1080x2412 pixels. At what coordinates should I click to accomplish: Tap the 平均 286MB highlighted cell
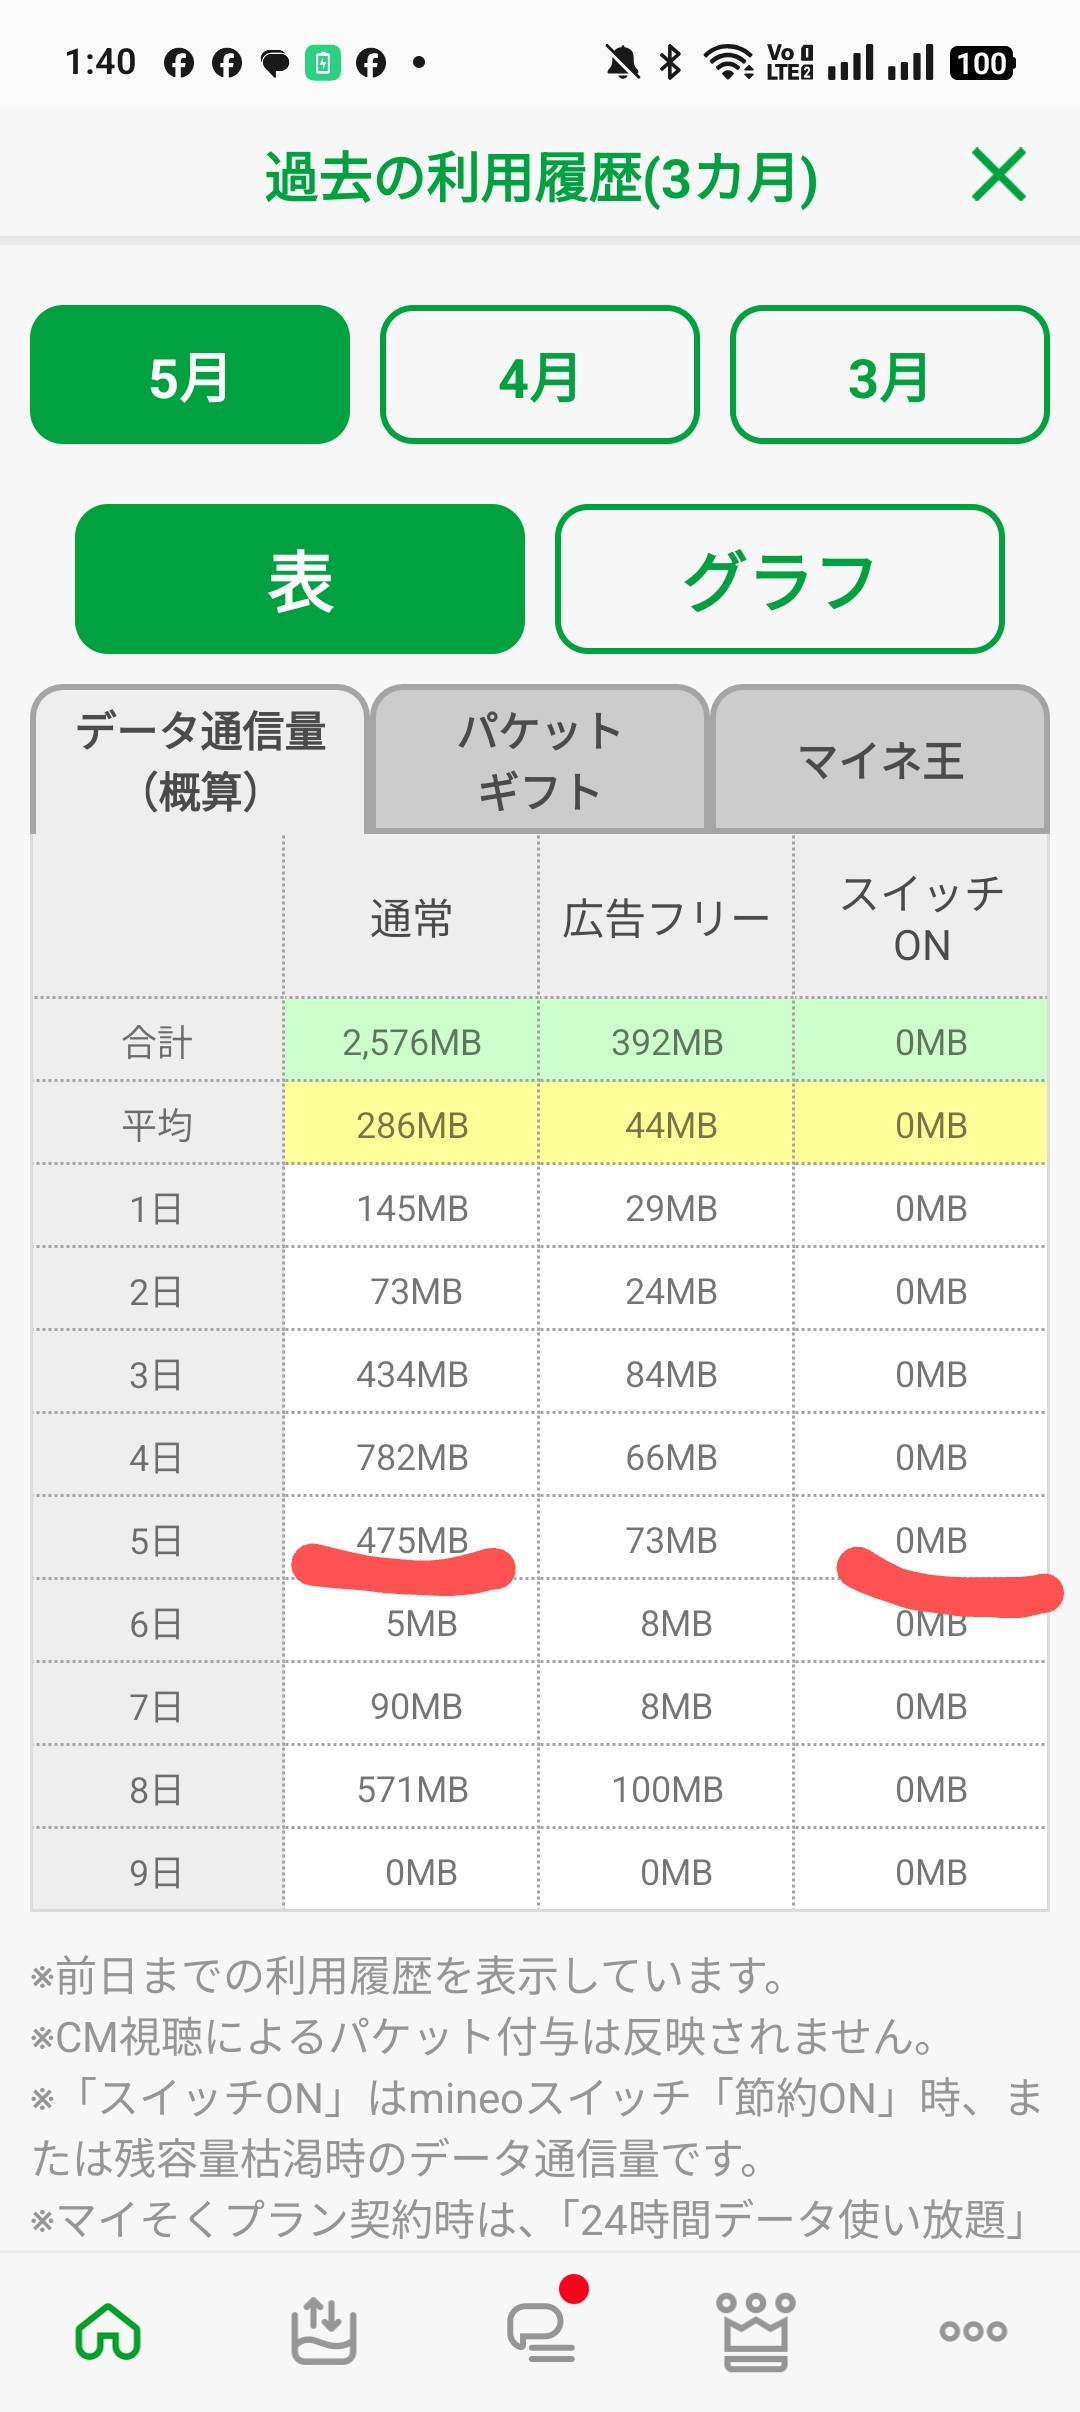411,1125
